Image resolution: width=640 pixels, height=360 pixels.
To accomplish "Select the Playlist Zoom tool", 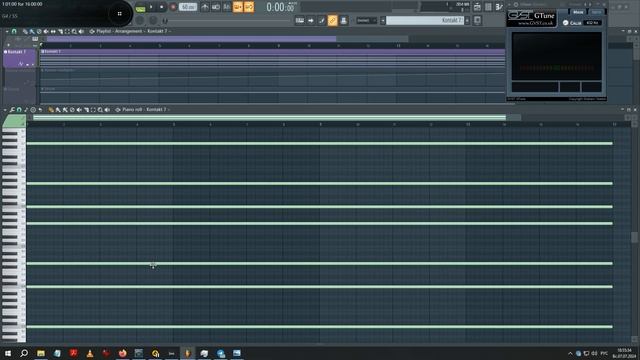I will point(74,31).
